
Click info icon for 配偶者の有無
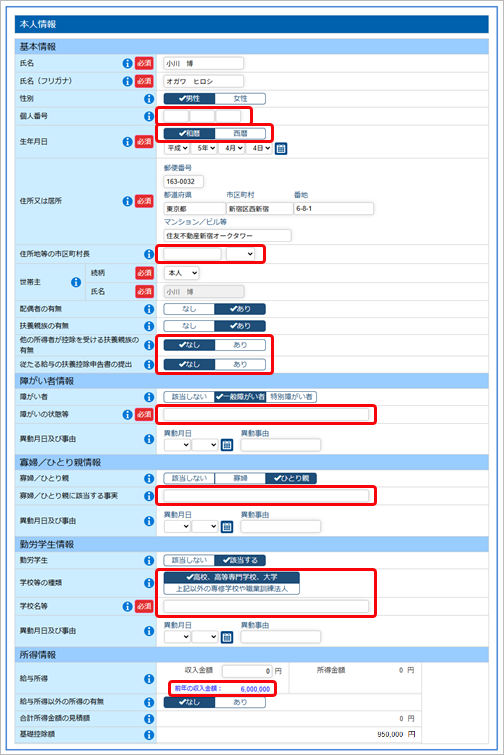[x=149, y=309]
